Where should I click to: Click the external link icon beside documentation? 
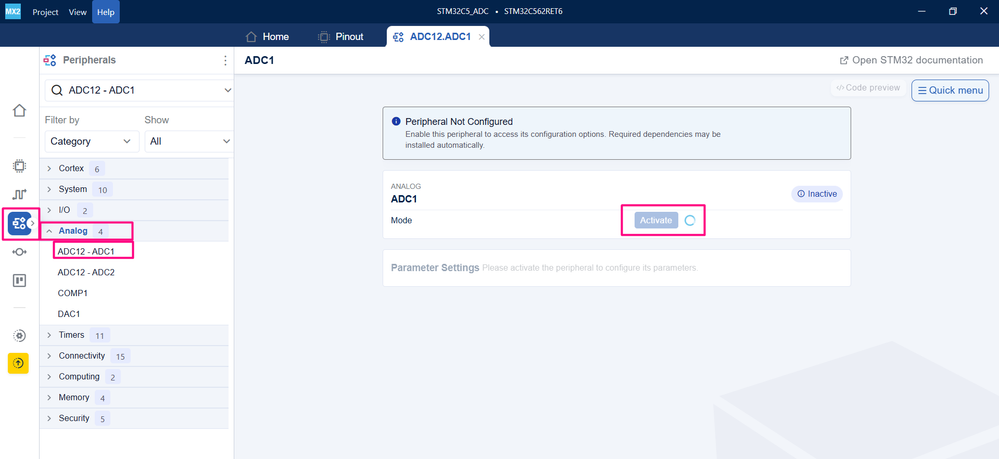coord(844,61)
